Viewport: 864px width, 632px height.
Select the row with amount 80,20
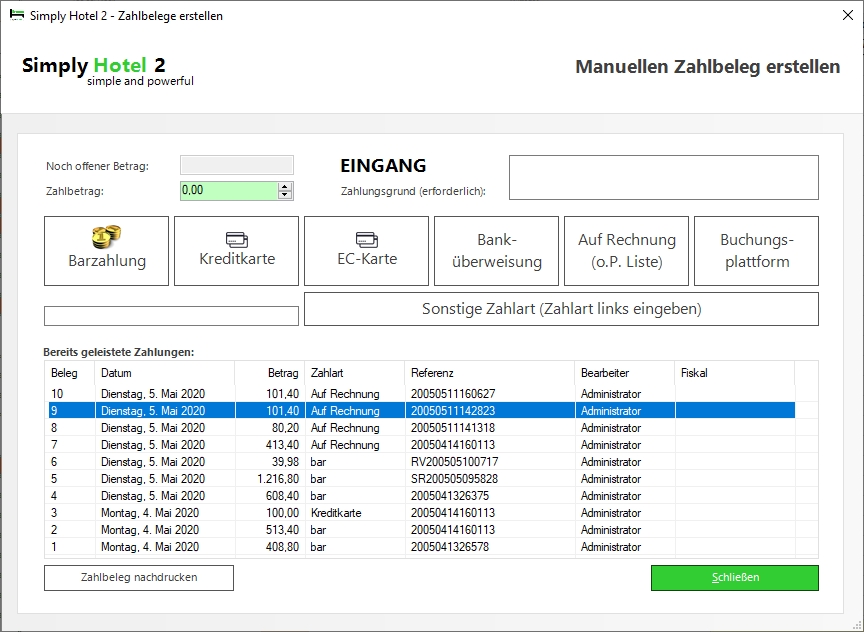click(x=422, y=428)
